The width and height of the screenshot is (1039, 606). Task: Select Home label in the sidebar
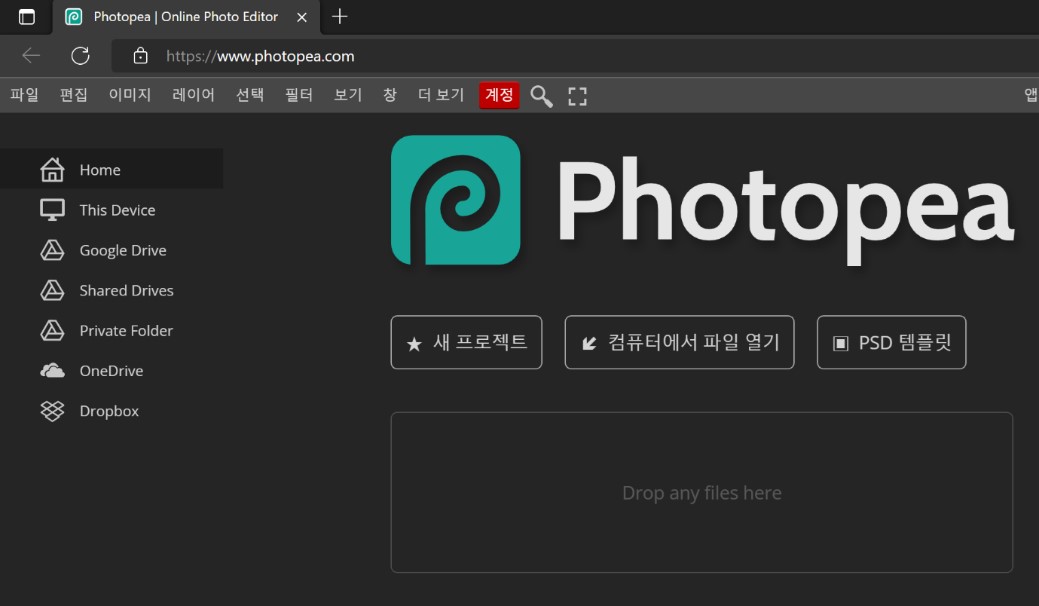tap(100, 170)
